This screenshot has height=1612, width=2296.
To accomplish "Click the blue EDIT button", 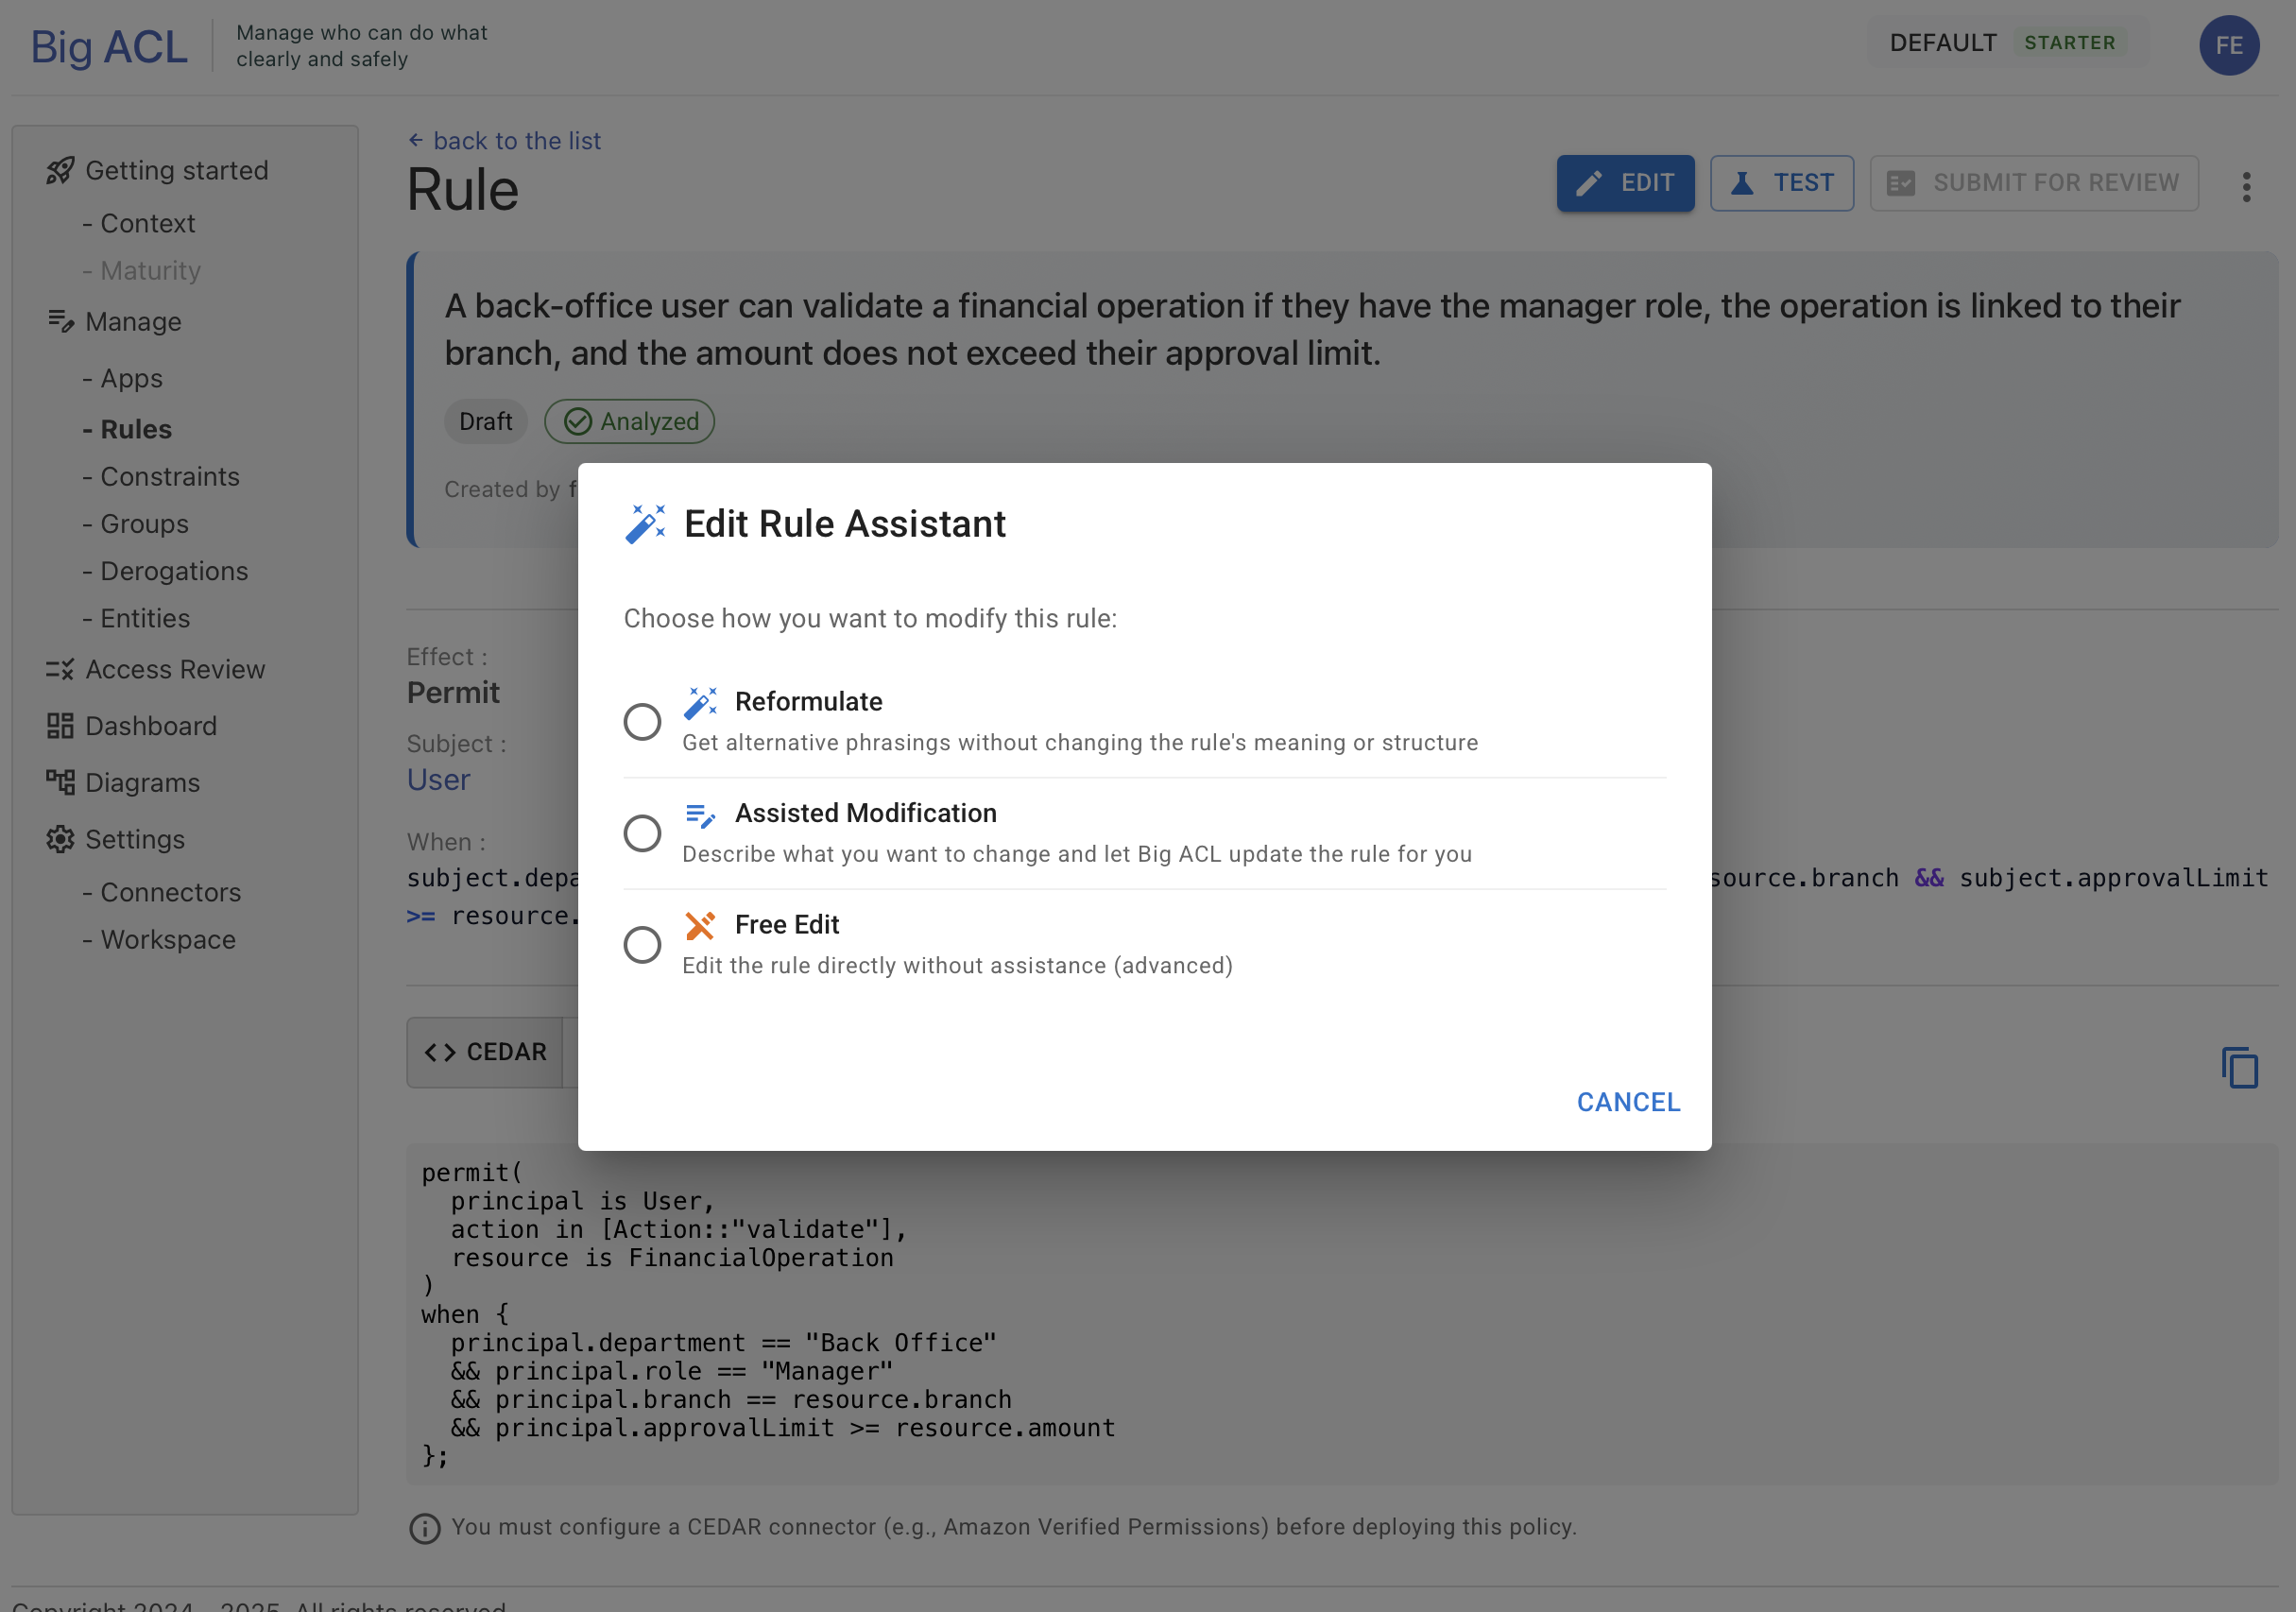I will [1625, 183].
